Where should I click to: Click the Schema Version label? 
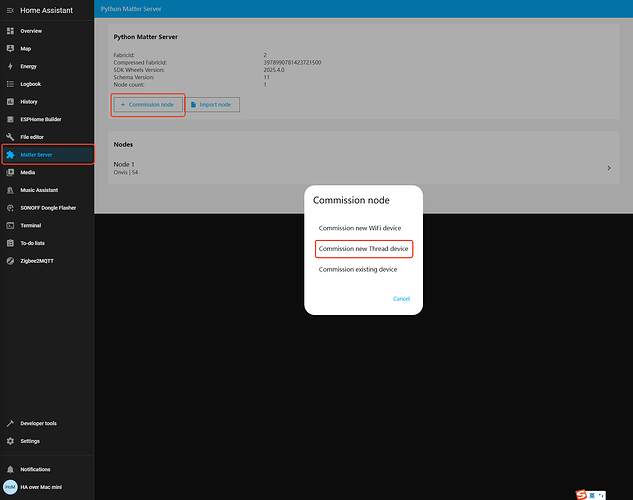[134, 77]
